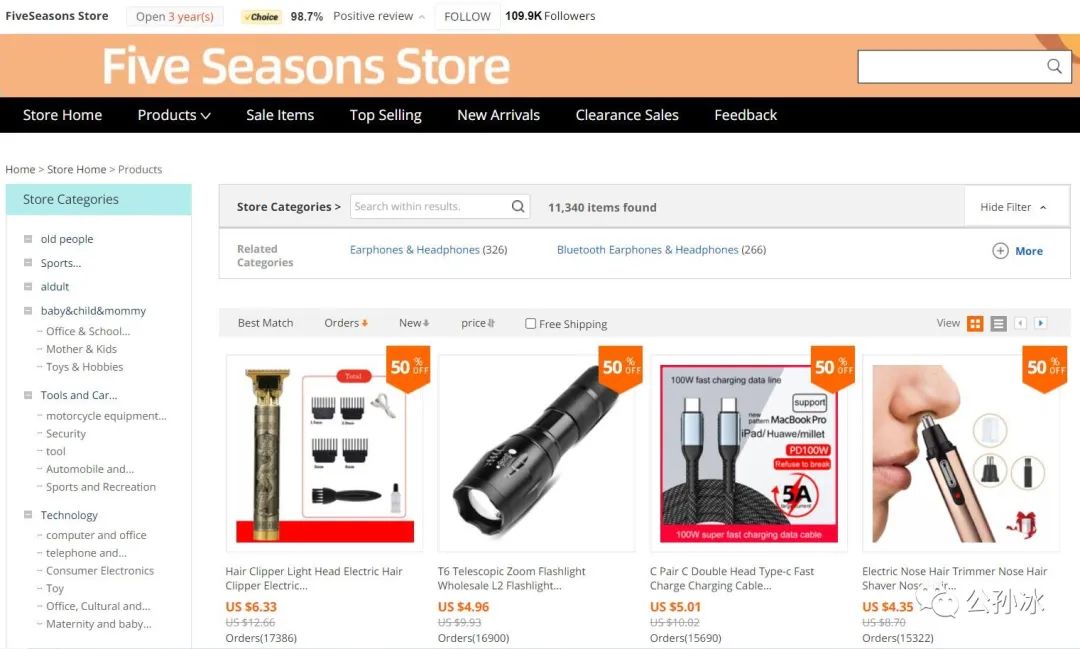Go to previous page arrow icon
The width and height of the screenshot is (1080, 649).
[1021, 323]
